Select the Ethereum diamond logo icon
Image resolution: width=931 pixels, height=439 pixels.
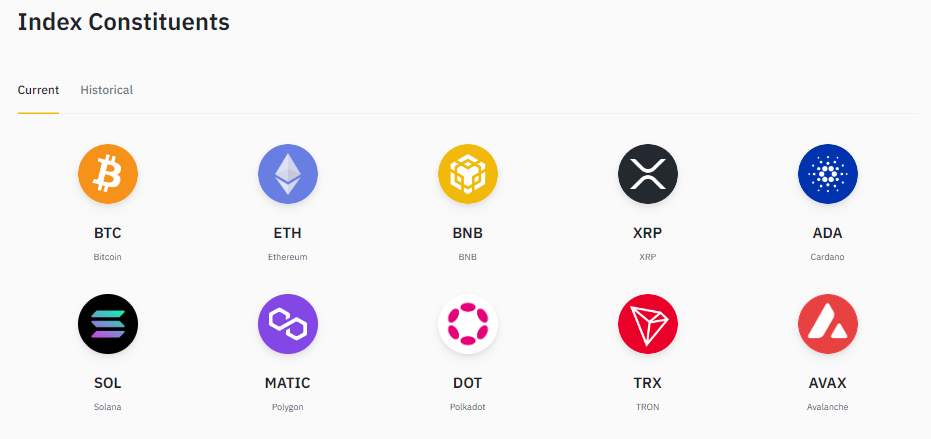[288, 174]
